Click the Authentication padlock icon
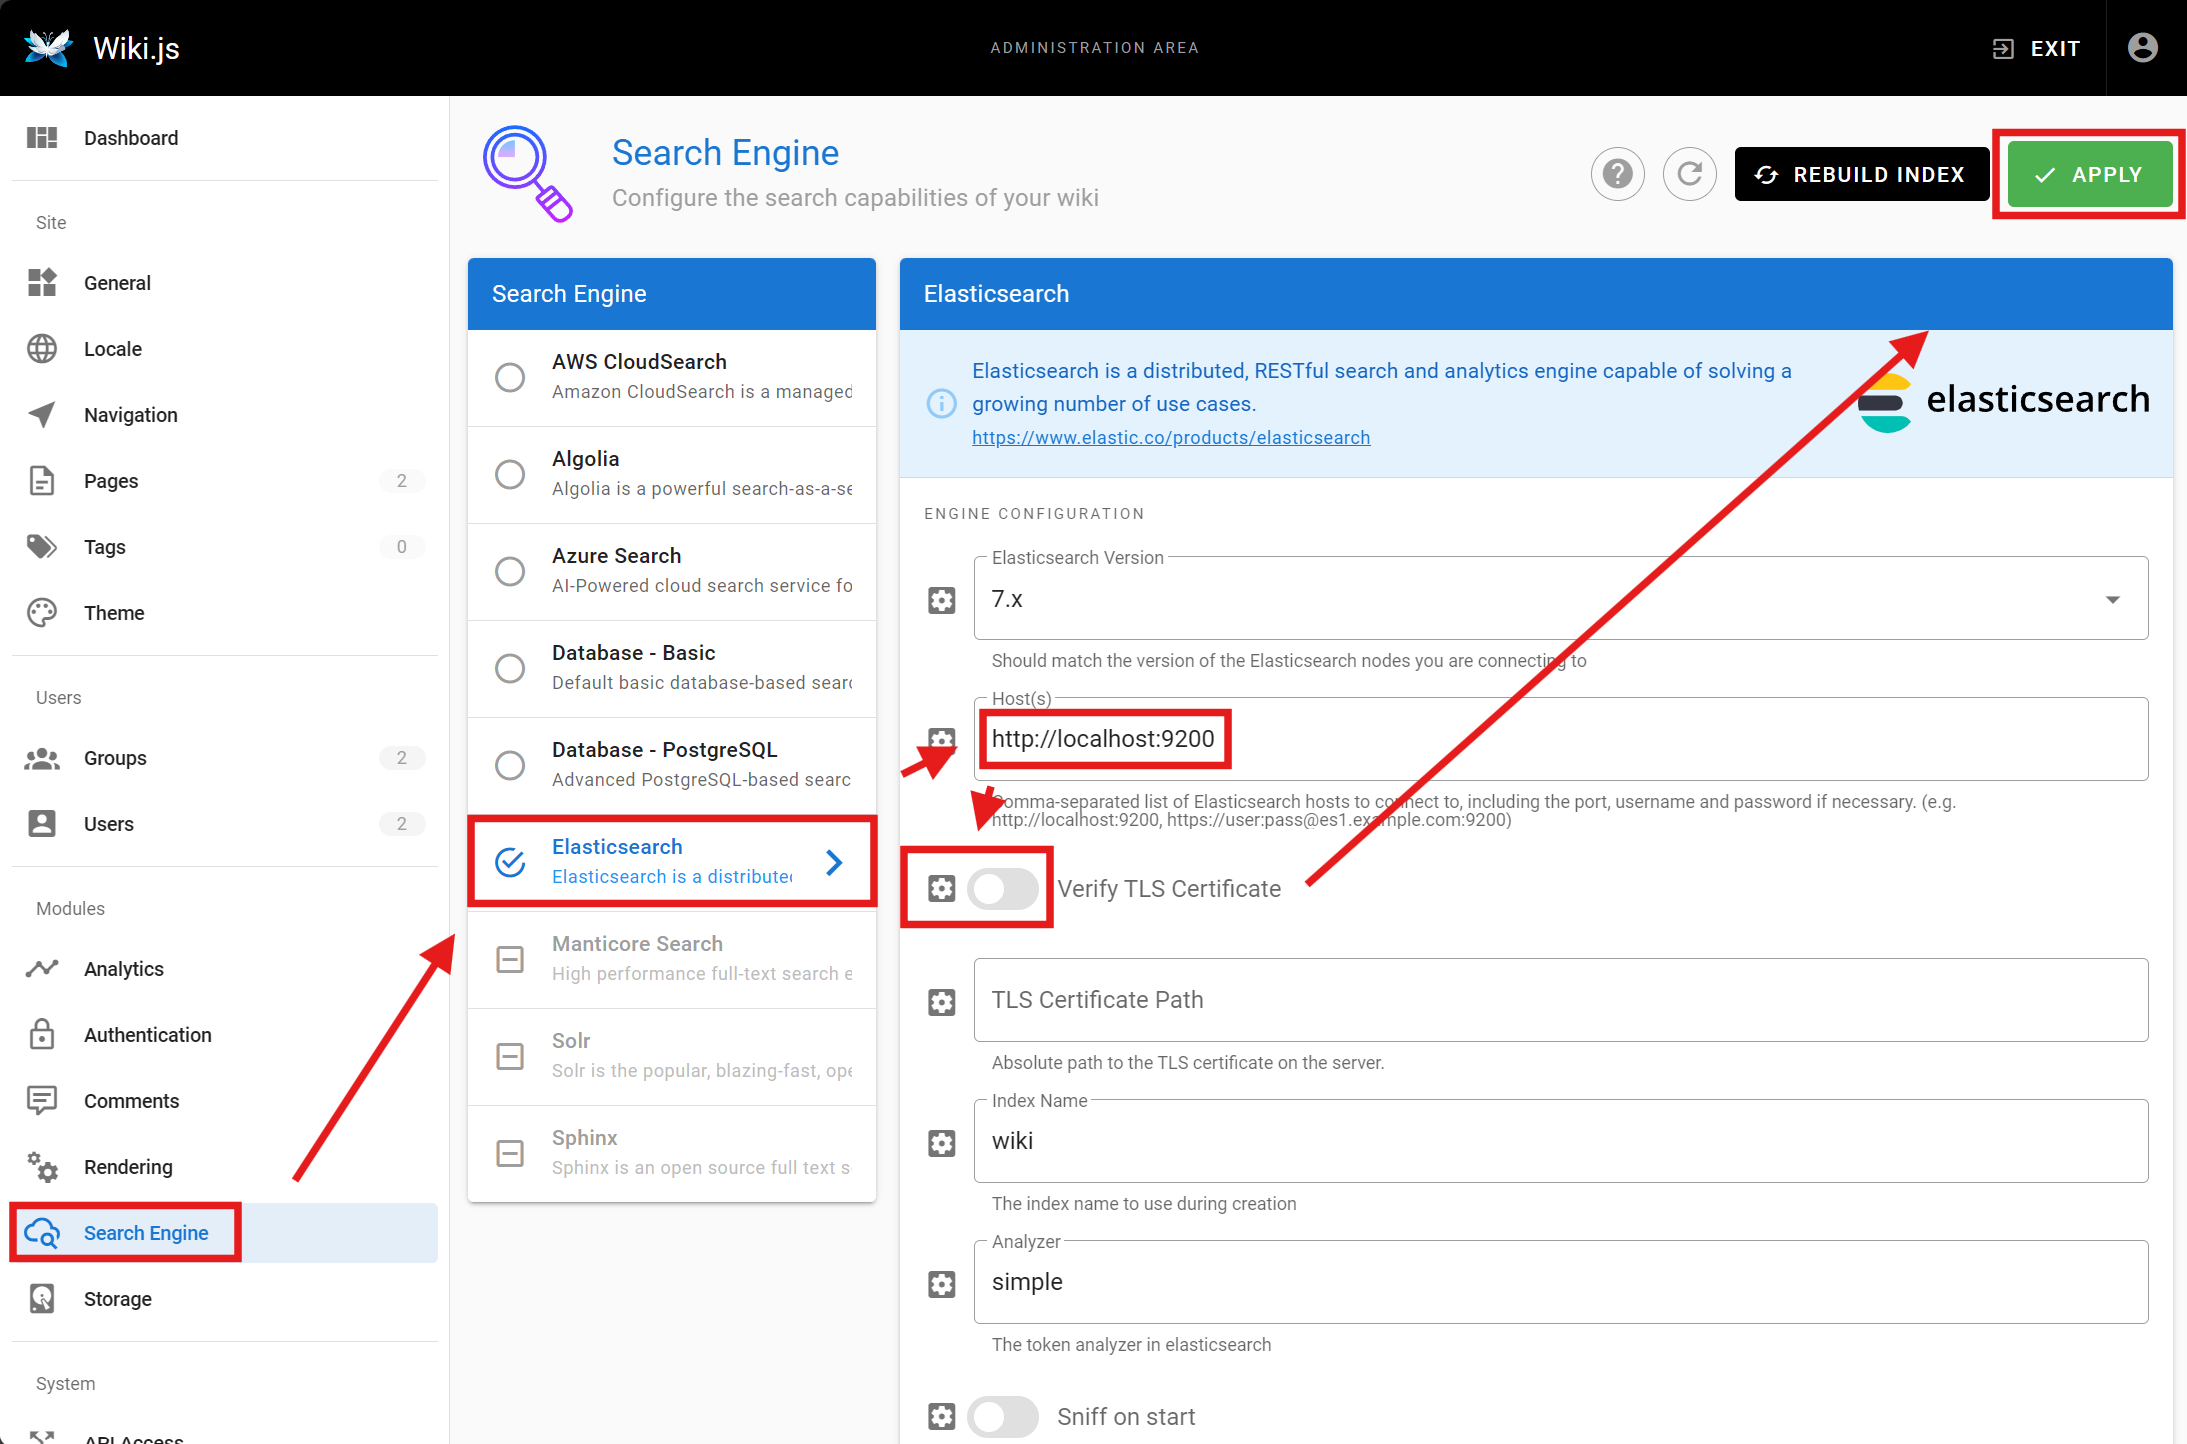This screenshot has height=1444, width=2187. click(42, 1034)
